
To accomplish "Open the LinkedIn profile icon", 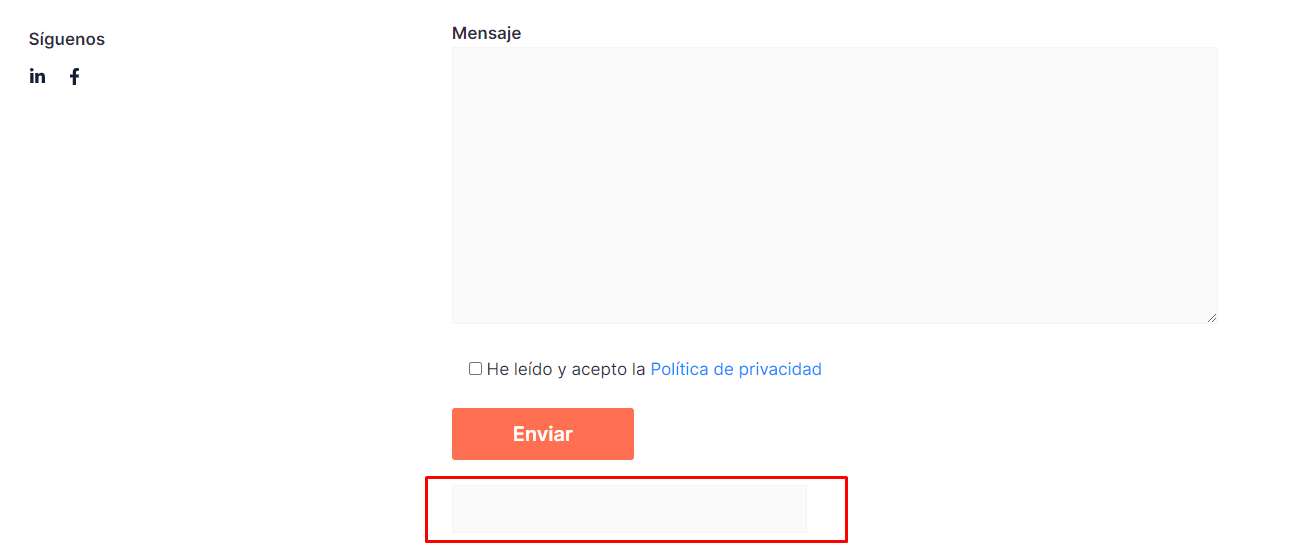I will point(37,76).
